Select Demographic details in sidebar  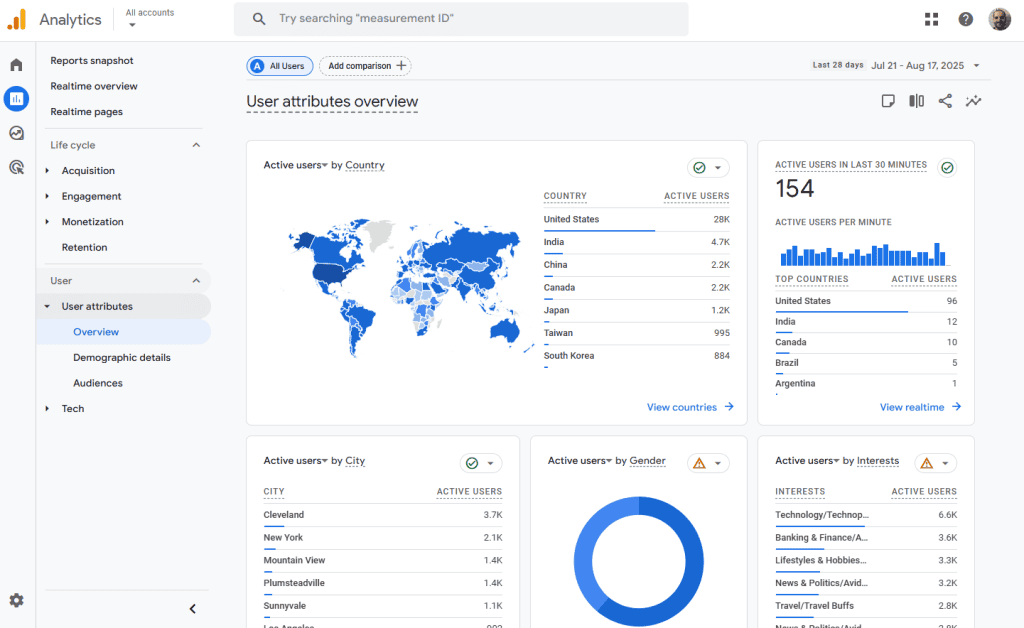tap(121, 357)
